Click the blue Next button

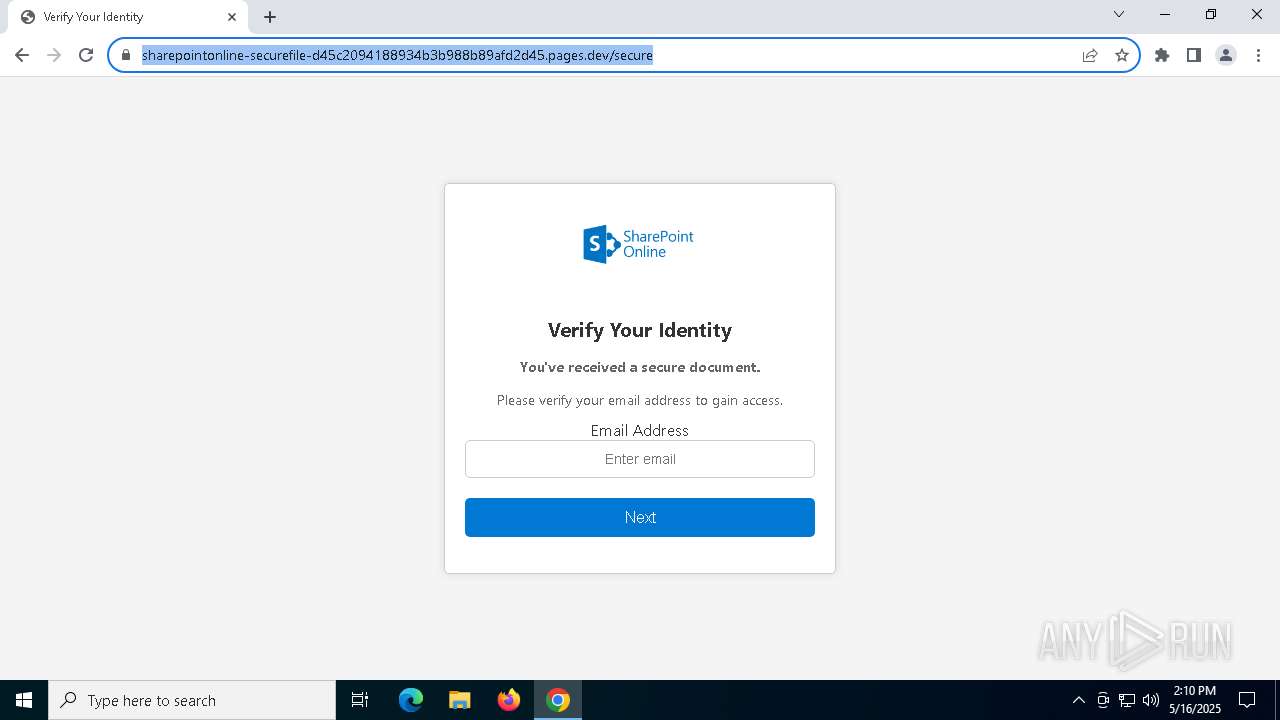(640, 517)
